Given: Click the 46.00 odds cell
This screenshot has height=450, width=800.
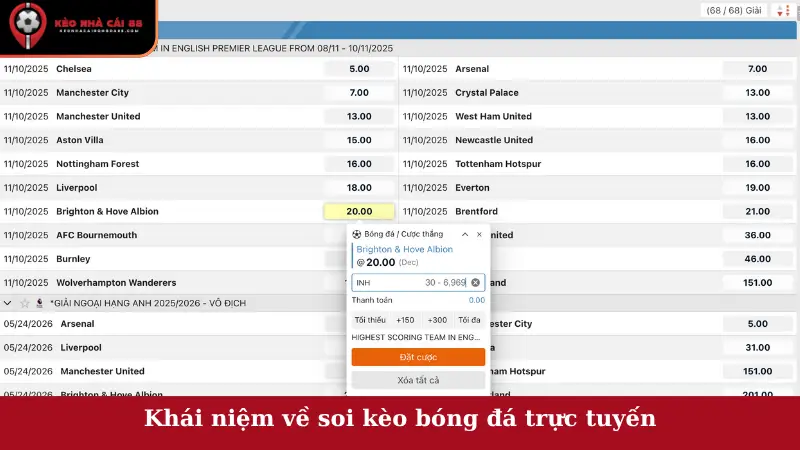Looking at the screenshot, I should pos(758,259).
